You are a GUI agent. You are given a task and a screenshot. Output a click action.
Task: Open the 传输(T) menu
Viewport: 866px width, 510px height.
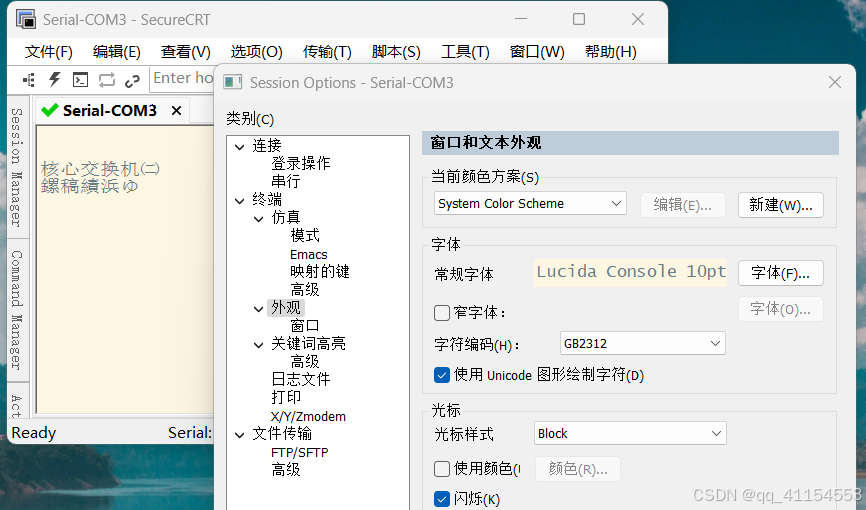point(327,52)
